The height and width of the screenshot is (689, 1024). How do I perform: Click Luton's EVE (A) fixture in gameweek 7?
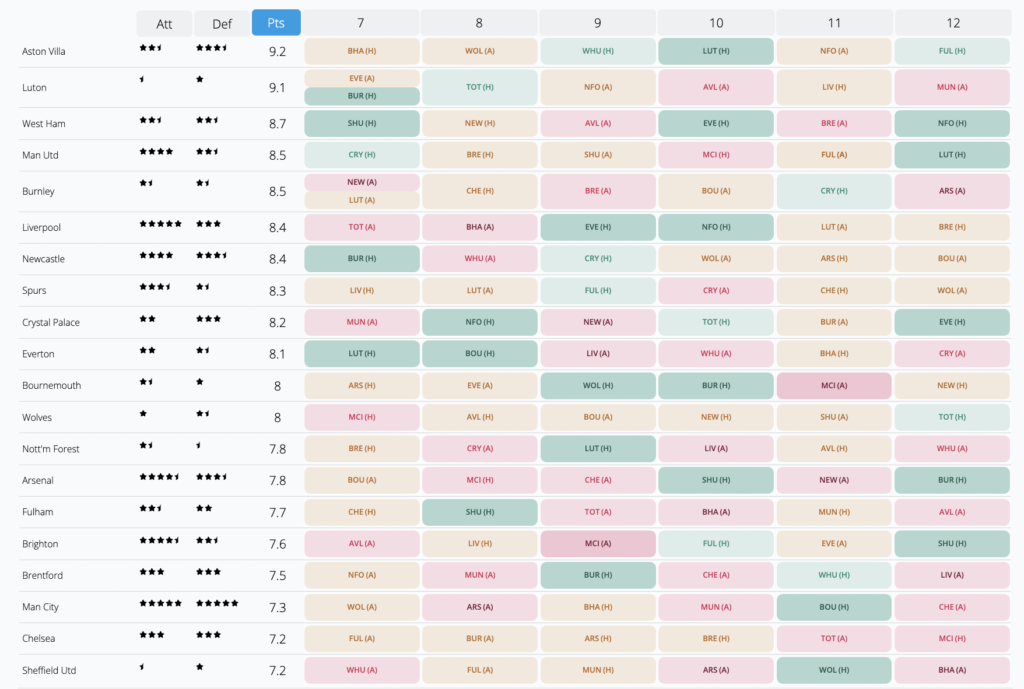click(x=362, y=78)
